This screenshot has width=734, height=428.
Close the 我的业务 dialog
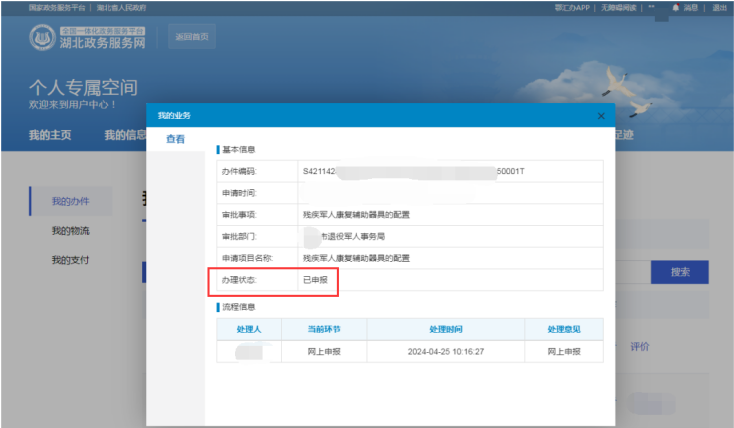pos(600,116)
